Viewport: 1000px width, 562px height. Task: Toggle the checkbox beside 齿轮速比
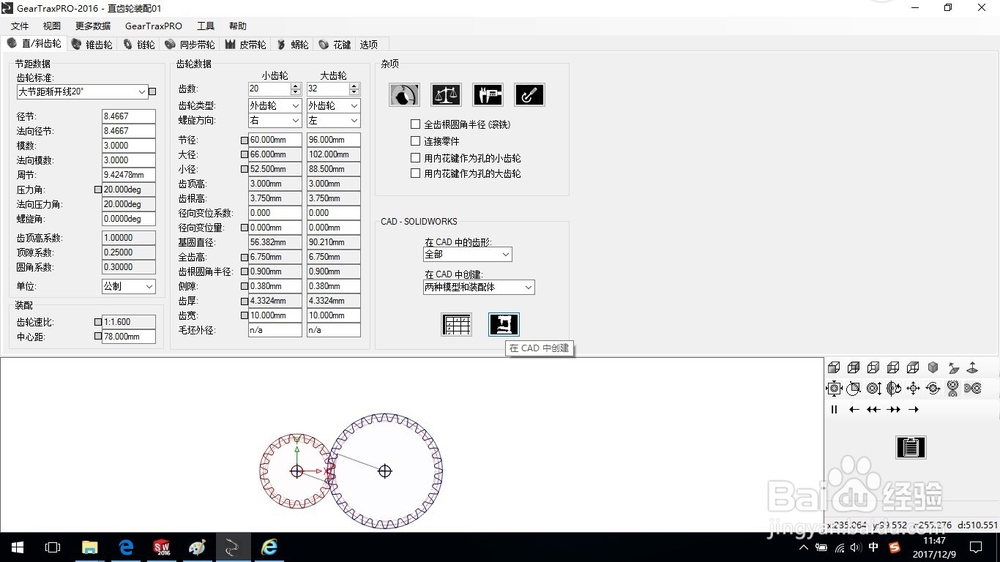[x=98, y=322]
